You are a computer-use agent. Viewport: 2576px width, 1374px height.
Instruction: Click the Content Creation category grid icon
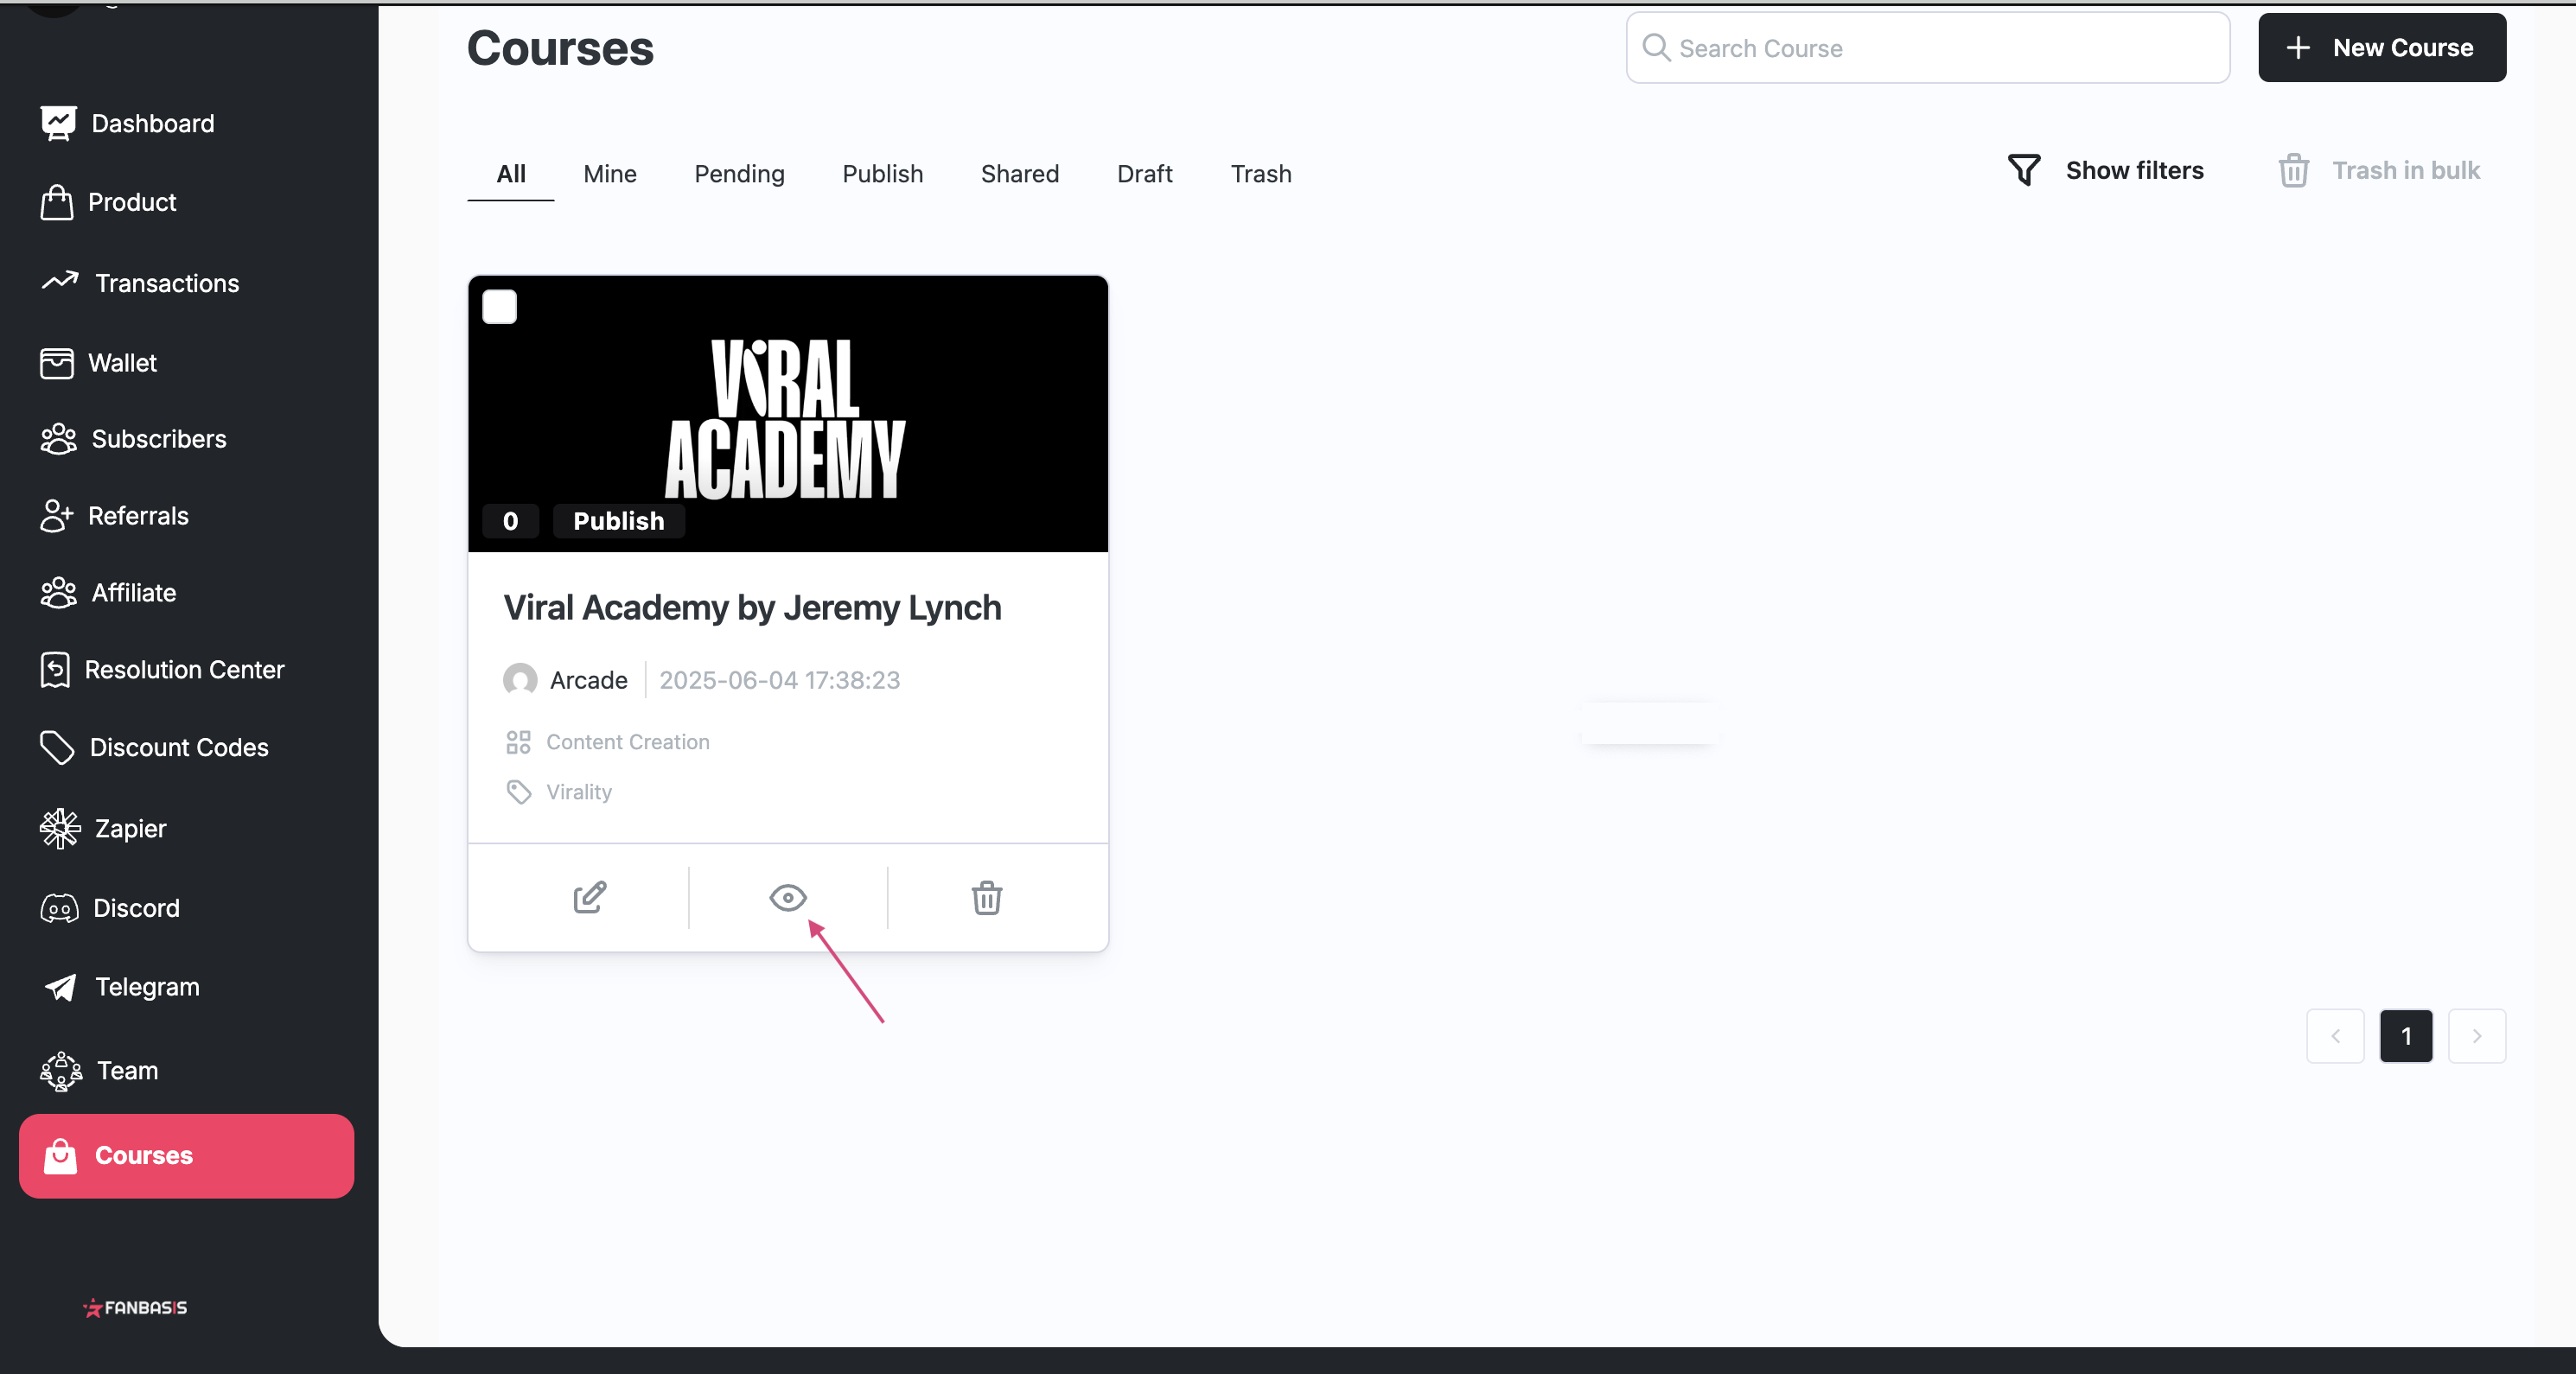click(x=518, y=742)
